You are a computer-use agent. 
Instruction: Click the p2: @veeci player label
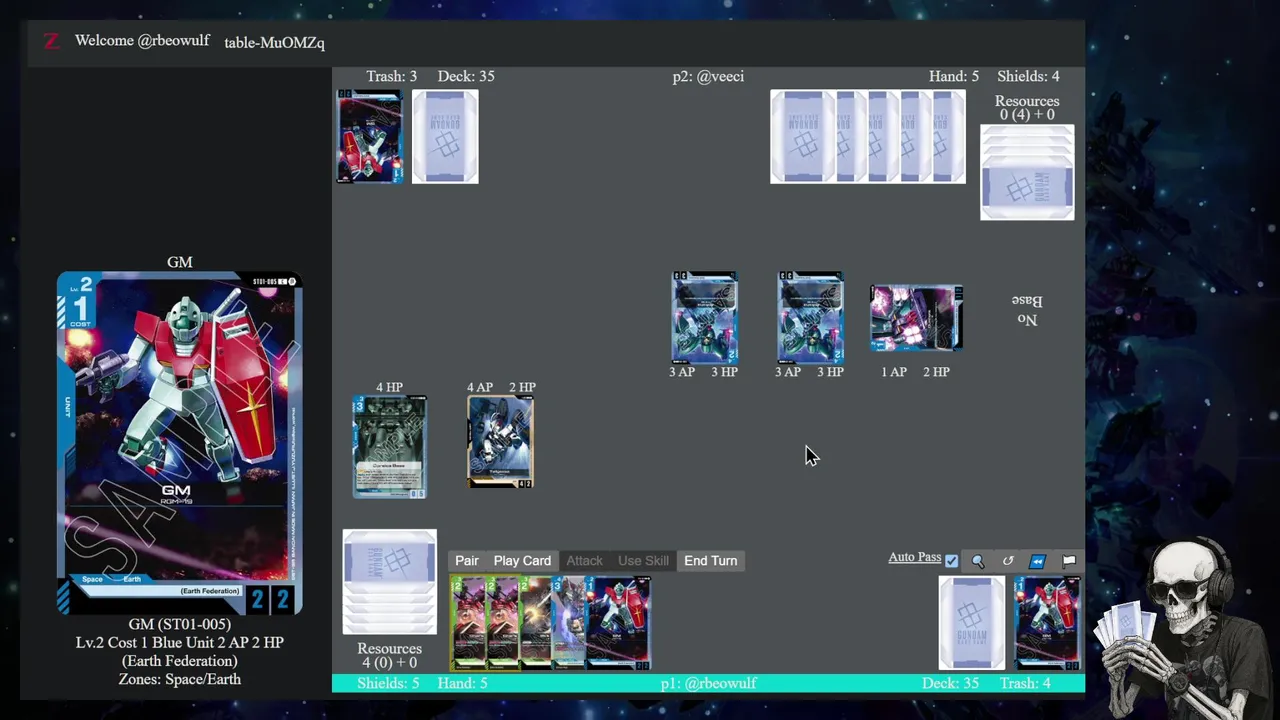click(708, 76)
